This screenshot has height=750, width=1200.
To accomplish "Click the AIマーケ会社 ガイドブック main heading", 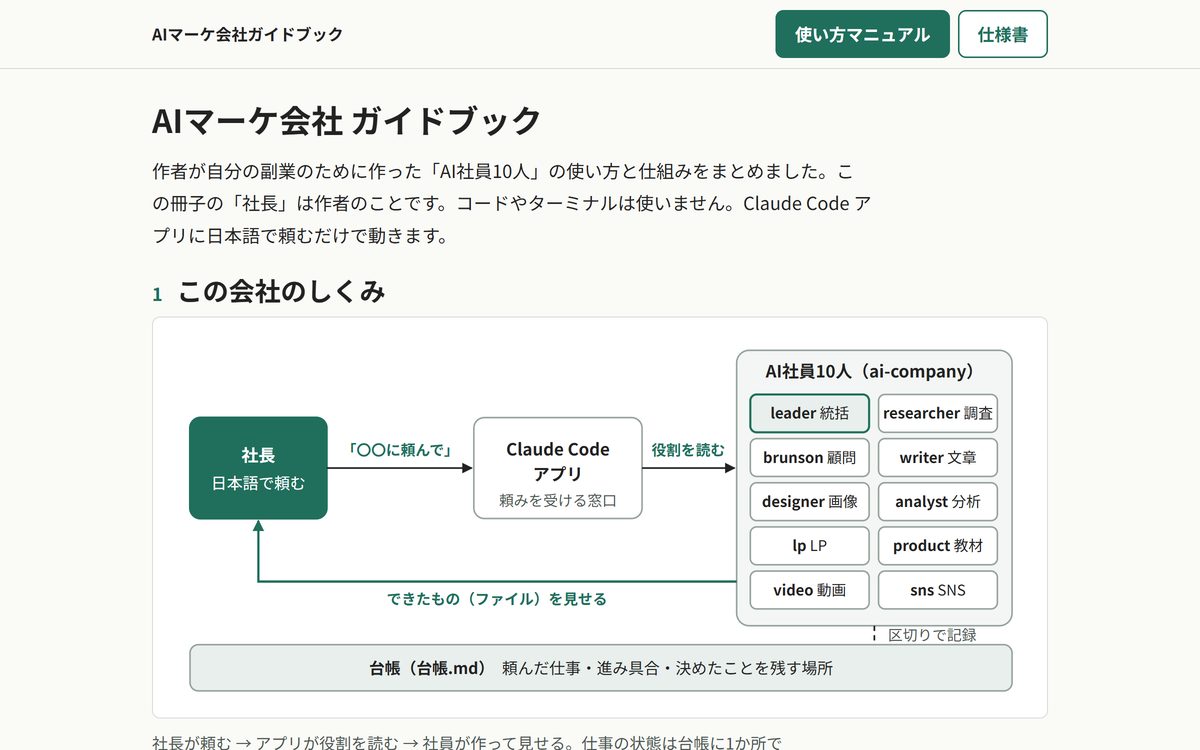I will click(x=347, y=121).
